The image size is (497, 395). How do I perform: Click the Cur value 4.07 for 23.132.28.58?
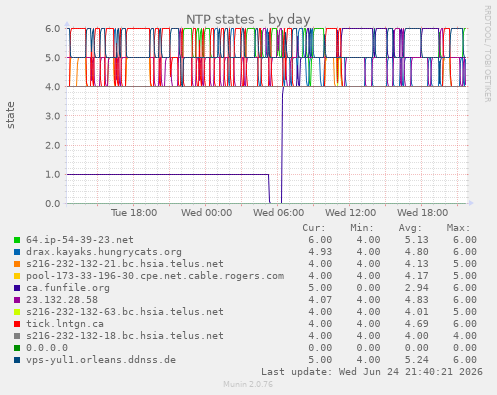tap(320, 300)
